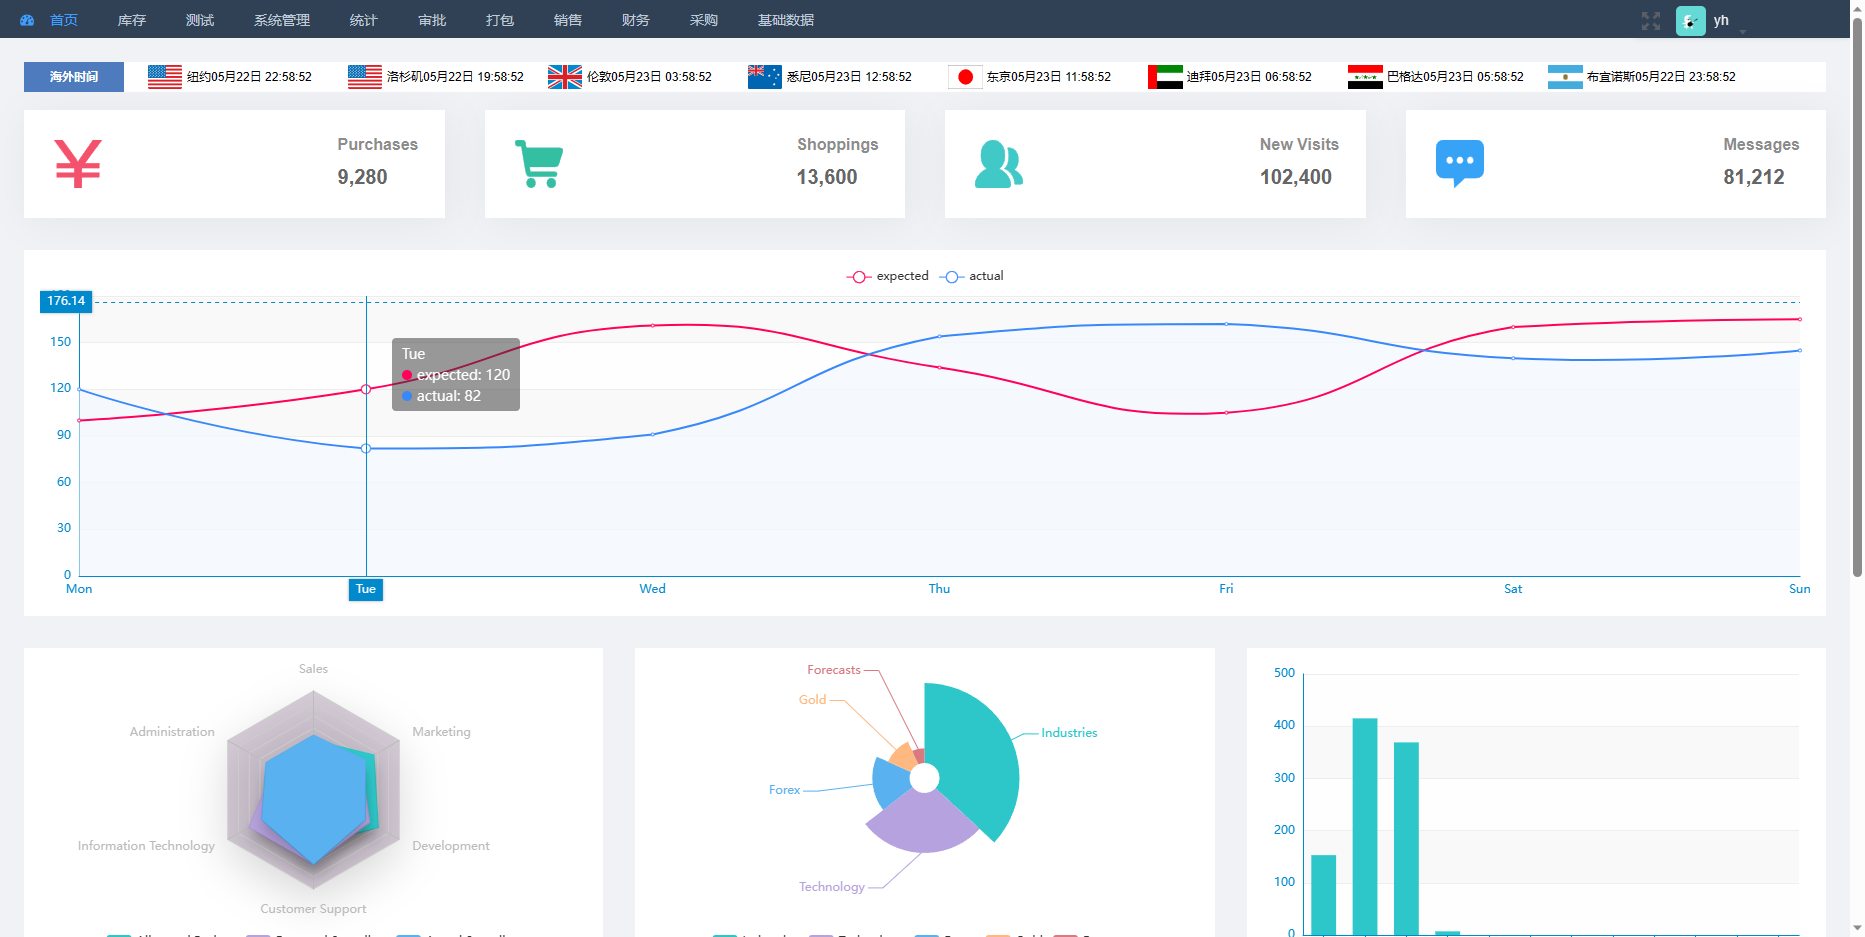The width and height of the screenshot is (1865, 937).
Task: Click the Iraqi flag next to 巴格达
Action: (1365, 77)
